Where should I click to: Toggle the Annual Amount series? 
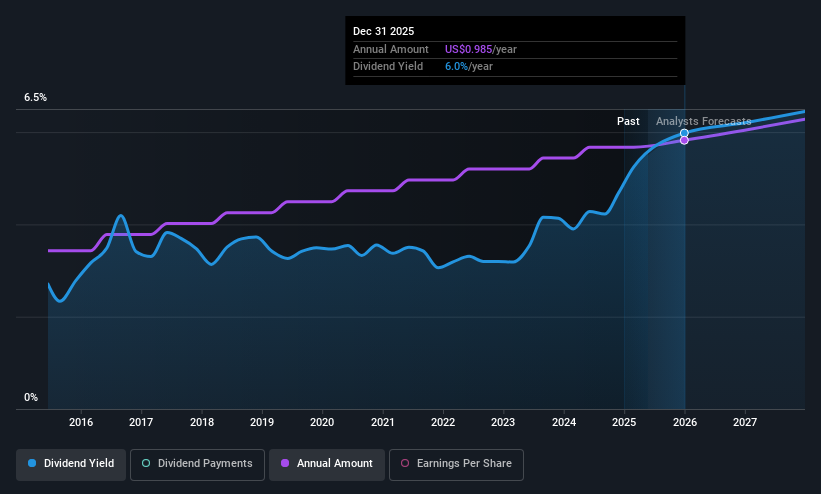(327, 464)
